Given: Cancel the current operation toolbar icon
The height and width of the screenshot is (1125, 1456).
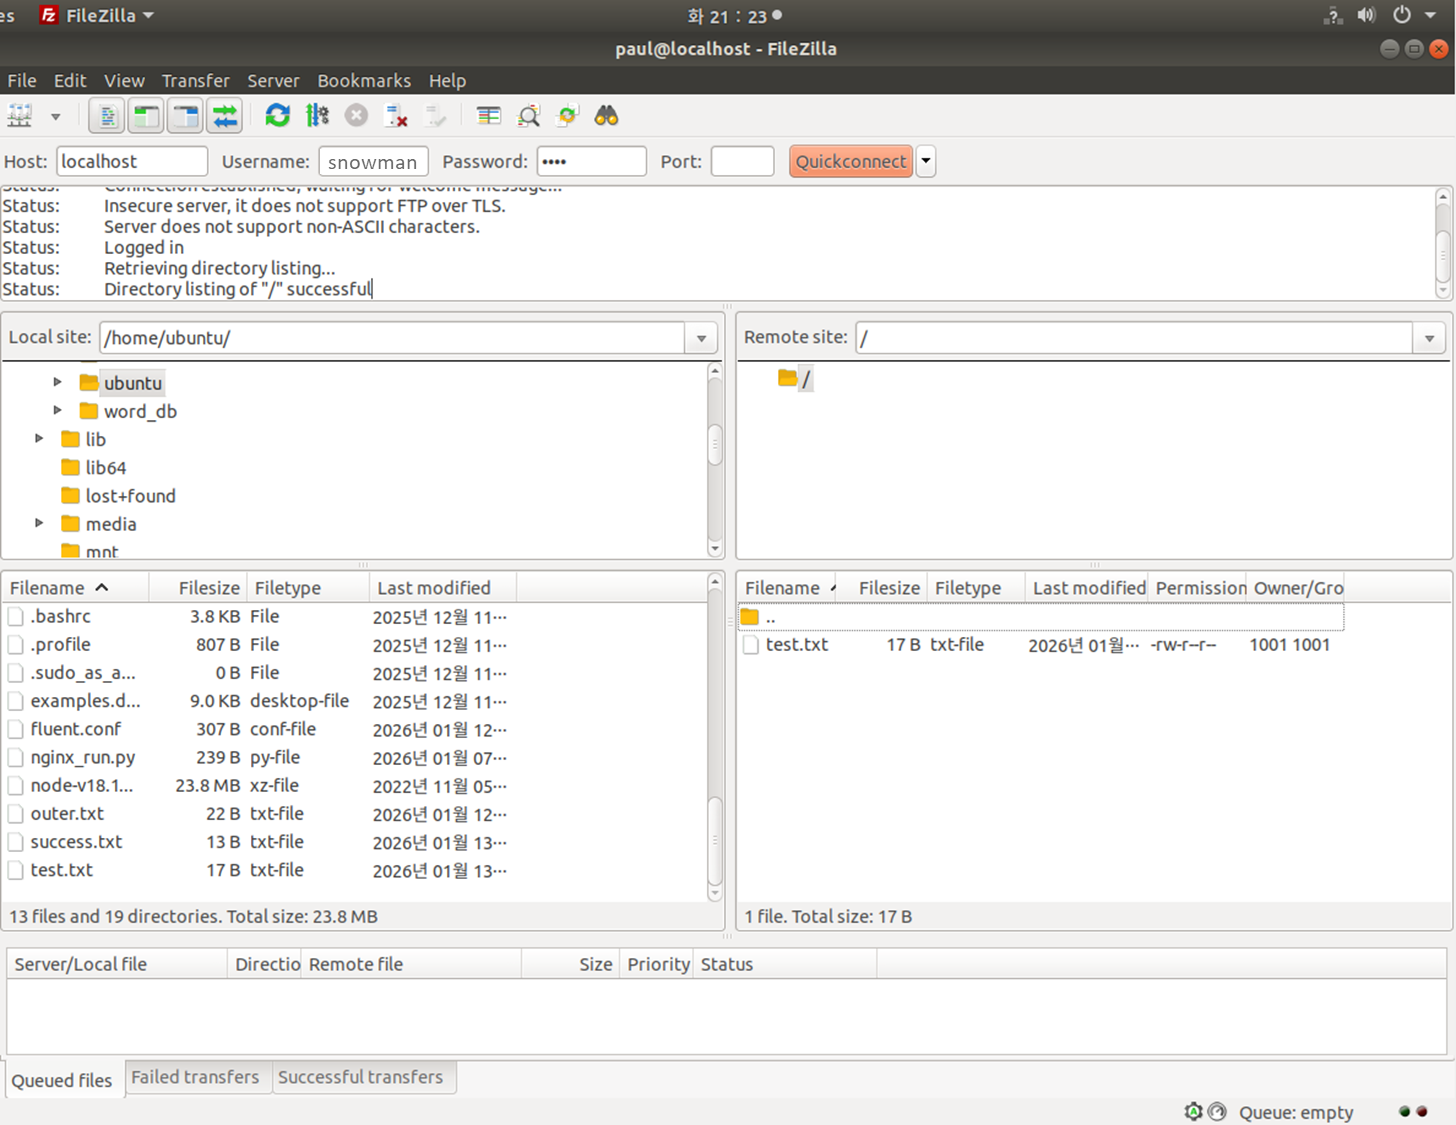Looking at the screenshot, I should [x=356, y=116].
